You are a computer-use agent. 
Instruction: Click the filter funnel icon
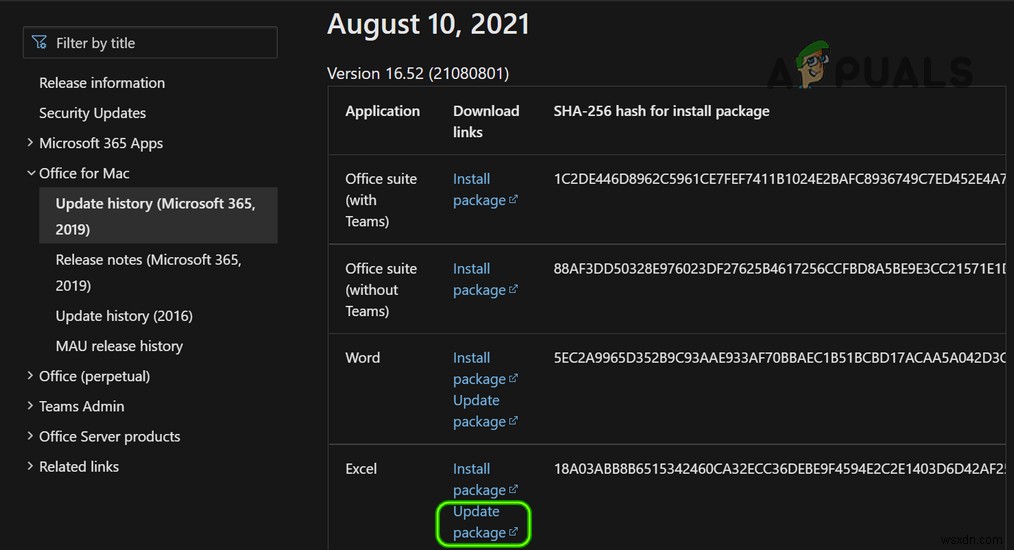point(39,43)
